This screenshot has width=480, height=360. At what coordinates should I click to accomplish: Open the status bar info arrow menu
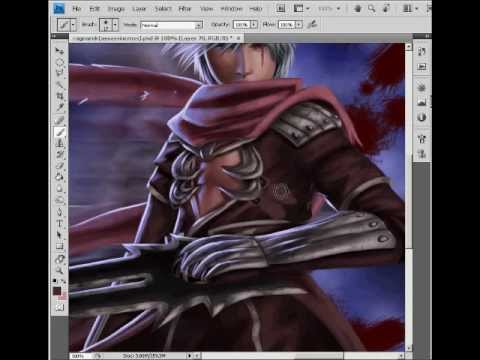pos(189,356)
